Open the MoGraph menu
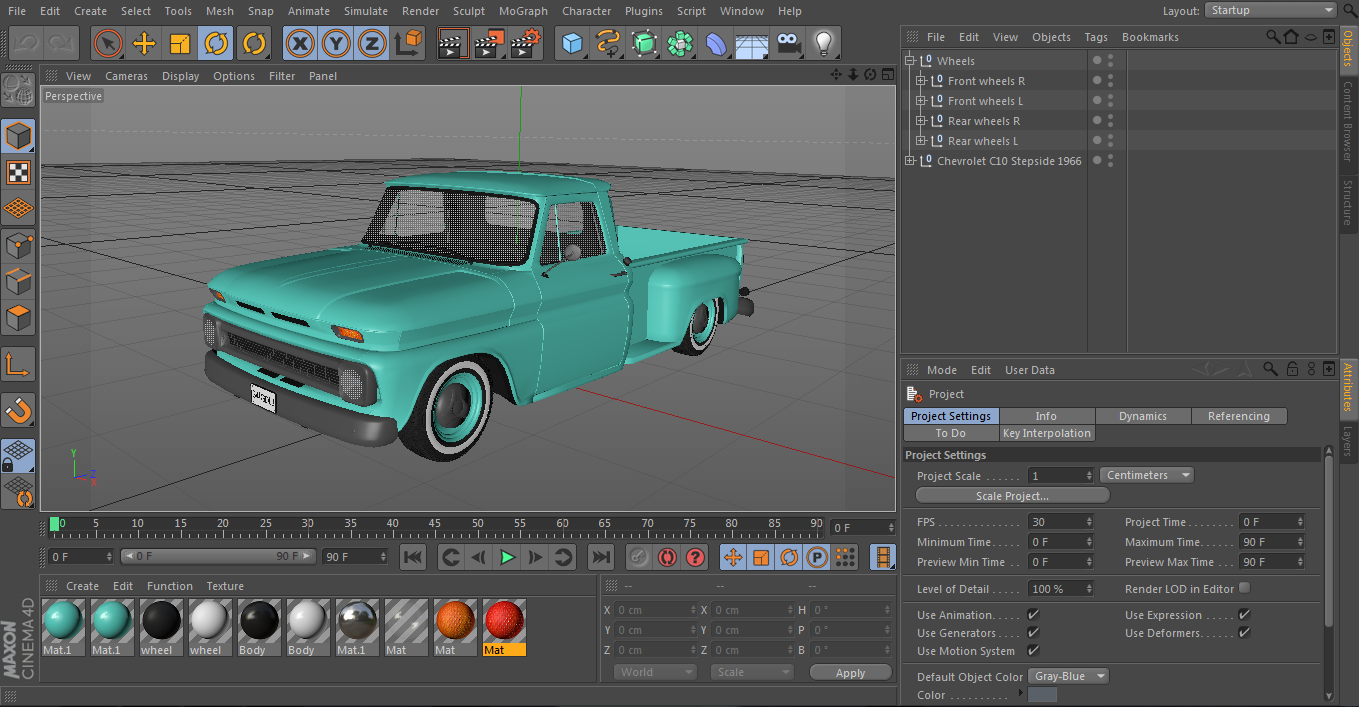 coord(523,11)
